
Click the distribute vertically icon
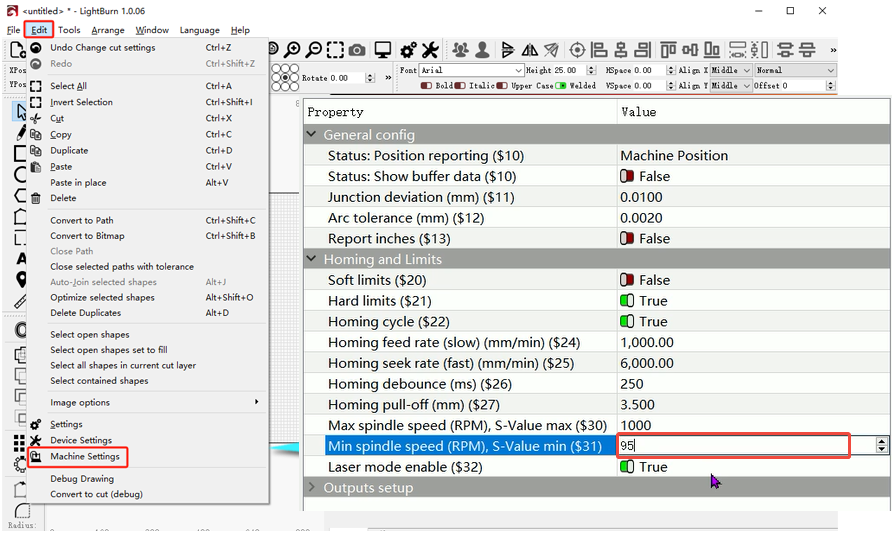tap(759, 50)
